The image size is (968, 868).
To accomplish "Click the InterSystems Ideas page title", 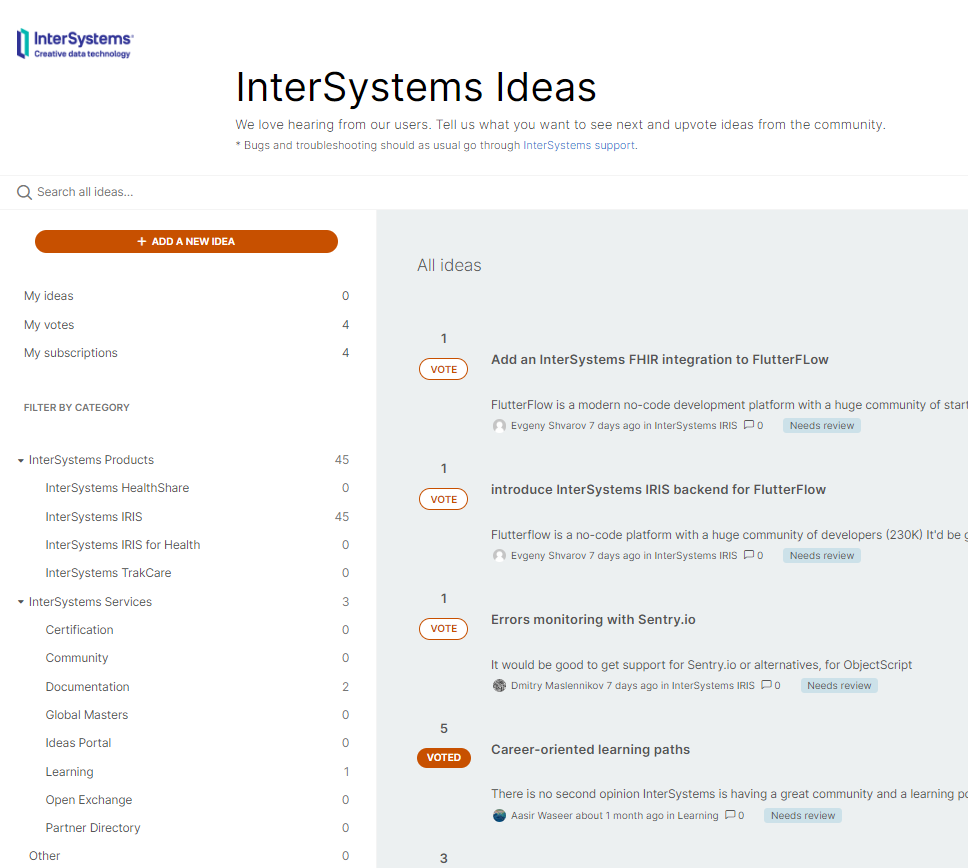I will [x=415, y=87].
